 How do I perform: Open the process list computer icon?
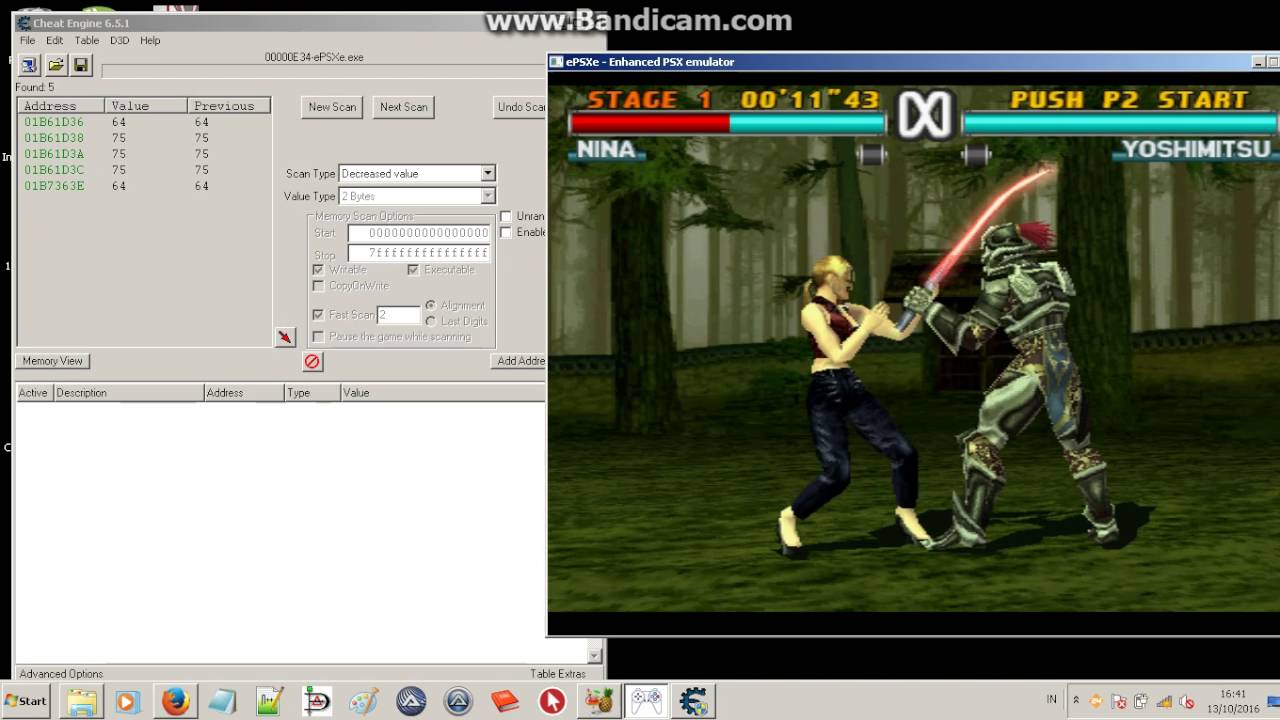(x=29, y=65)
